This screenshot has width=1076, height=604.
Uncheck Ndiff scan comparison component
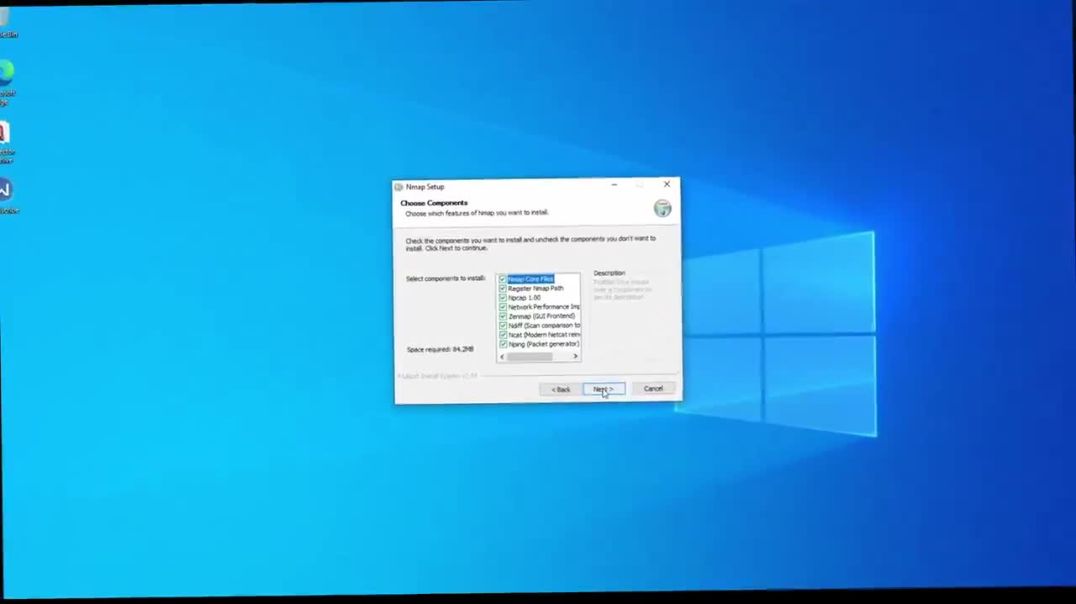503,325
